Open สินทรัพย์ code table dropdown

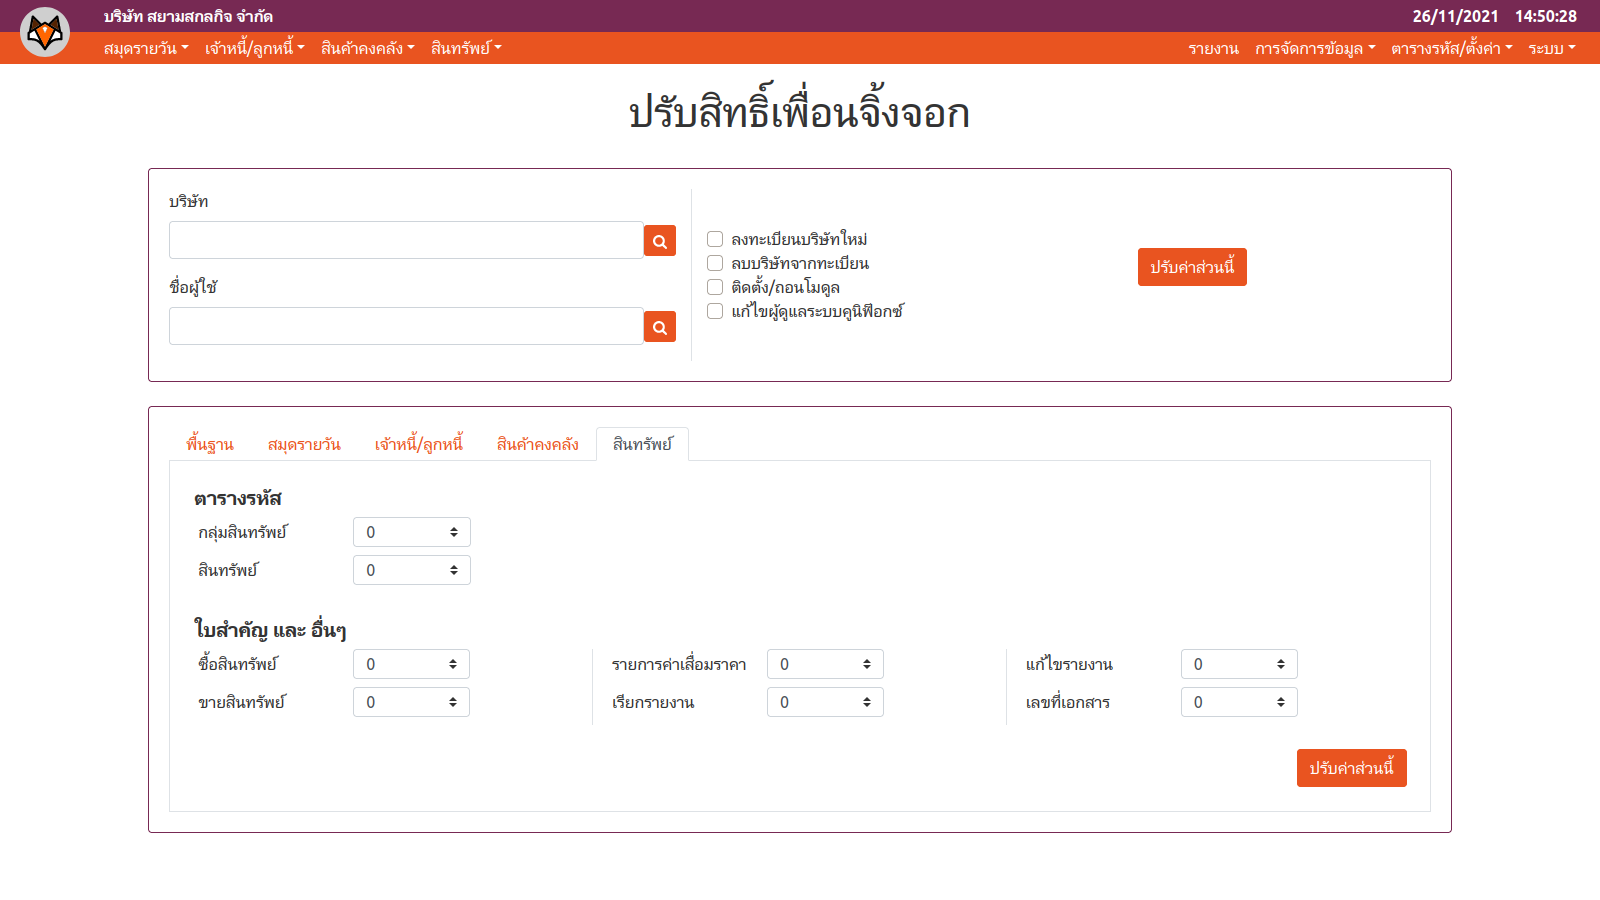coord(412,570)
